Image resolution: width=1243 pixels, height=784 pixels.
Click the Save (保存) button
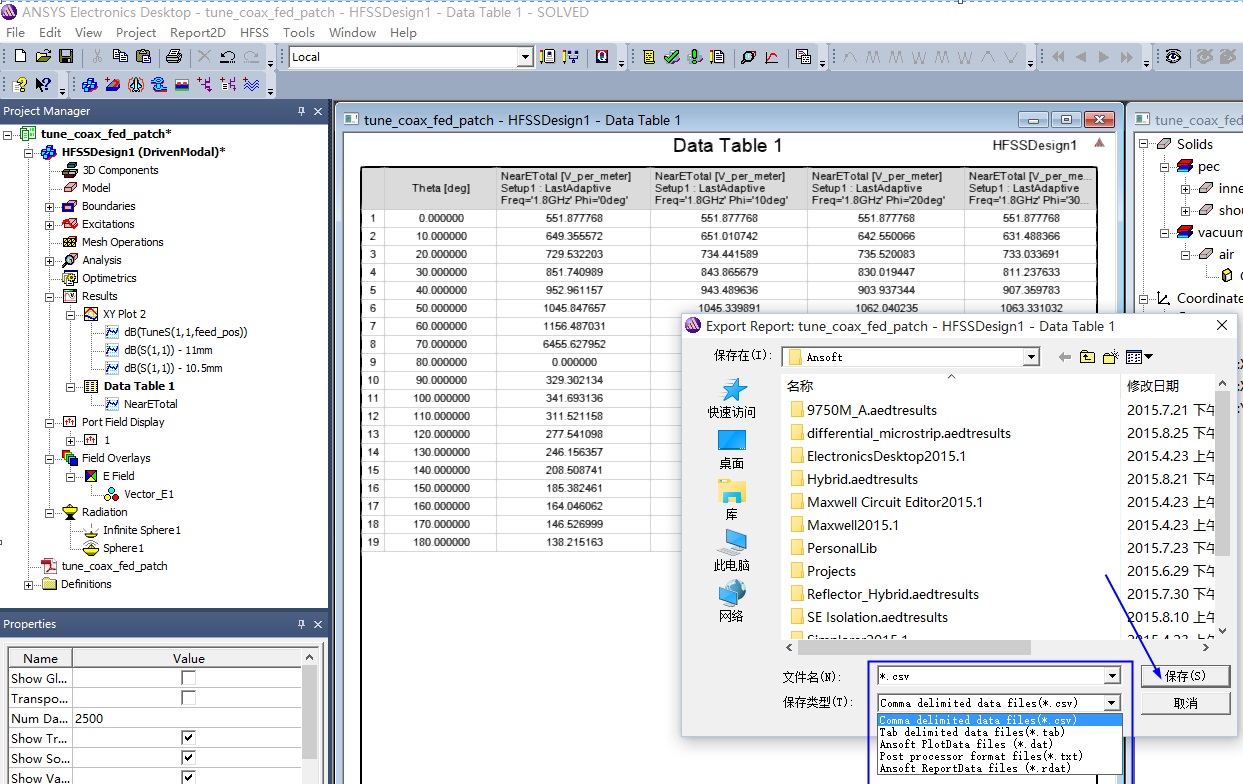1185,676
